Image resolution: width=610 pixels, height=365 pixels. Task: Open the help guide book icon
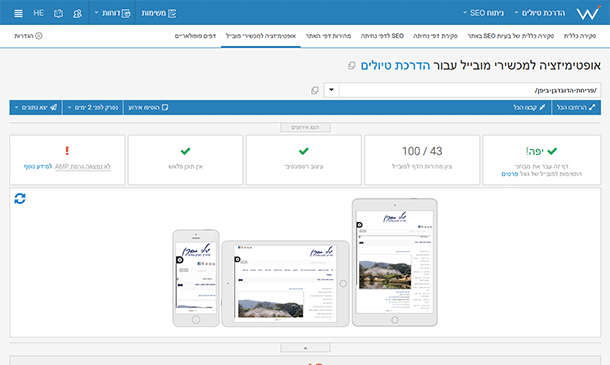click(x=58, y=13)
